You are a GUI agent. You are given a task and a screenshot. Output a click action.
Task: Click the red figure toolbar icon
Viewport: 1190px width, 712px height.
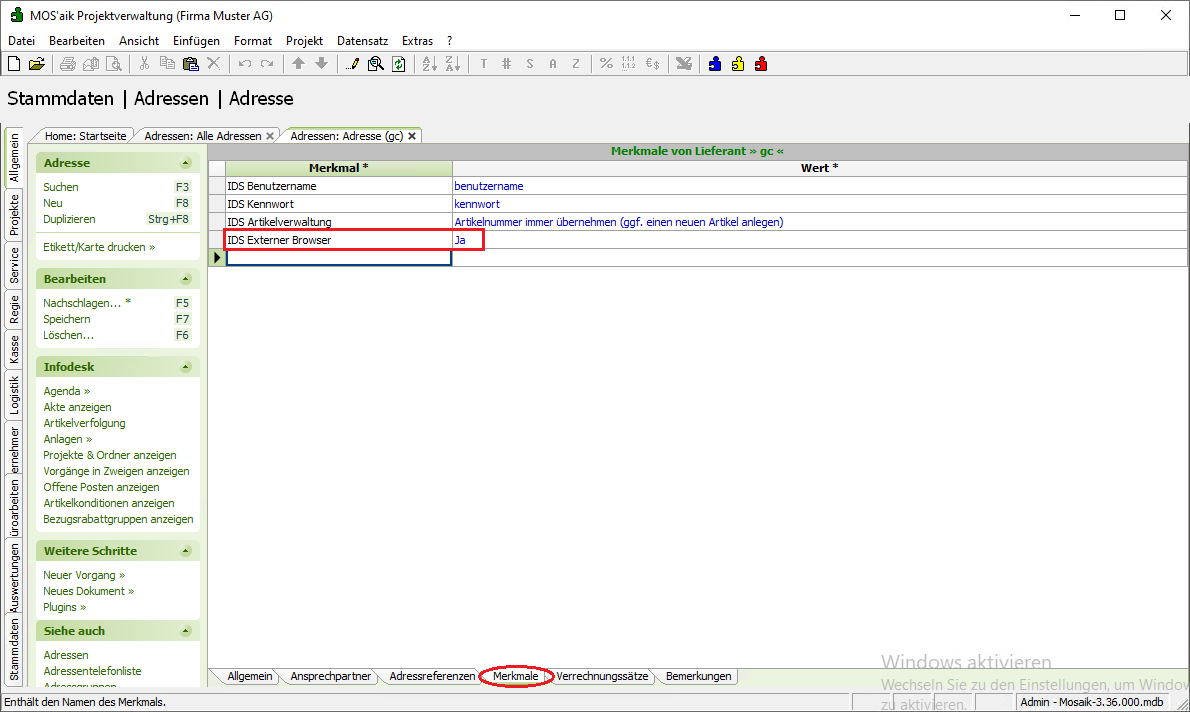[761, 64]
